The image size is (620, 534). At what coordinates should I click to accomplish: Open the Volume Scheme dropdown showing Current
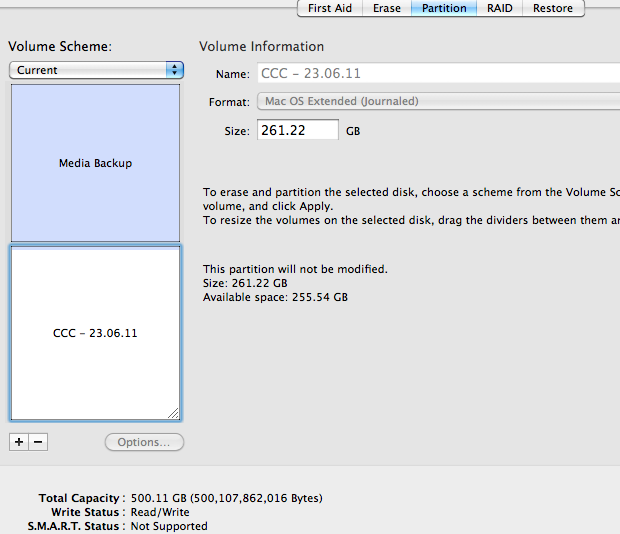point(96,70)
